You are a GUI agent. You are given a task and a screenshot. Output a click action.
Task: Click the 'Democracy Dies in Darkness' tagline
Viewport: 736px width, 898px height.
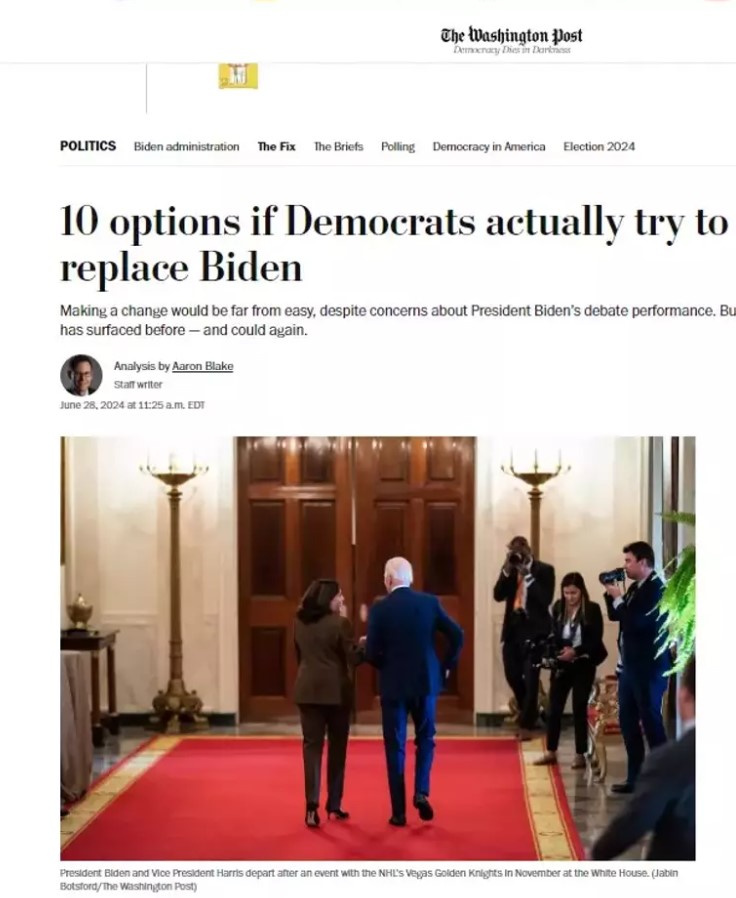click(511, 50)
